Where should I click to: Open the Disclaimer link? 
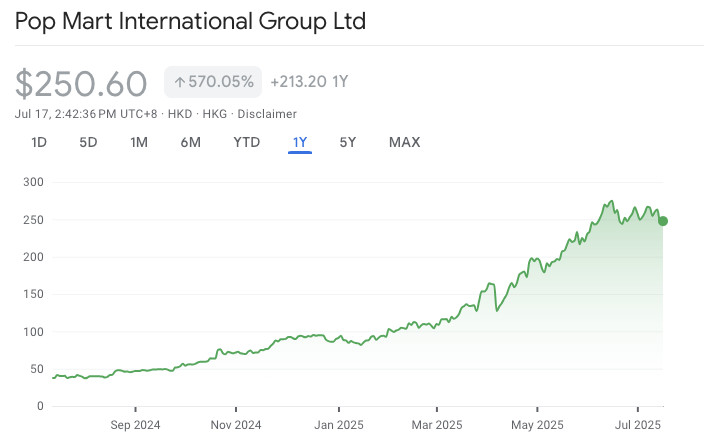click(267, 114)
